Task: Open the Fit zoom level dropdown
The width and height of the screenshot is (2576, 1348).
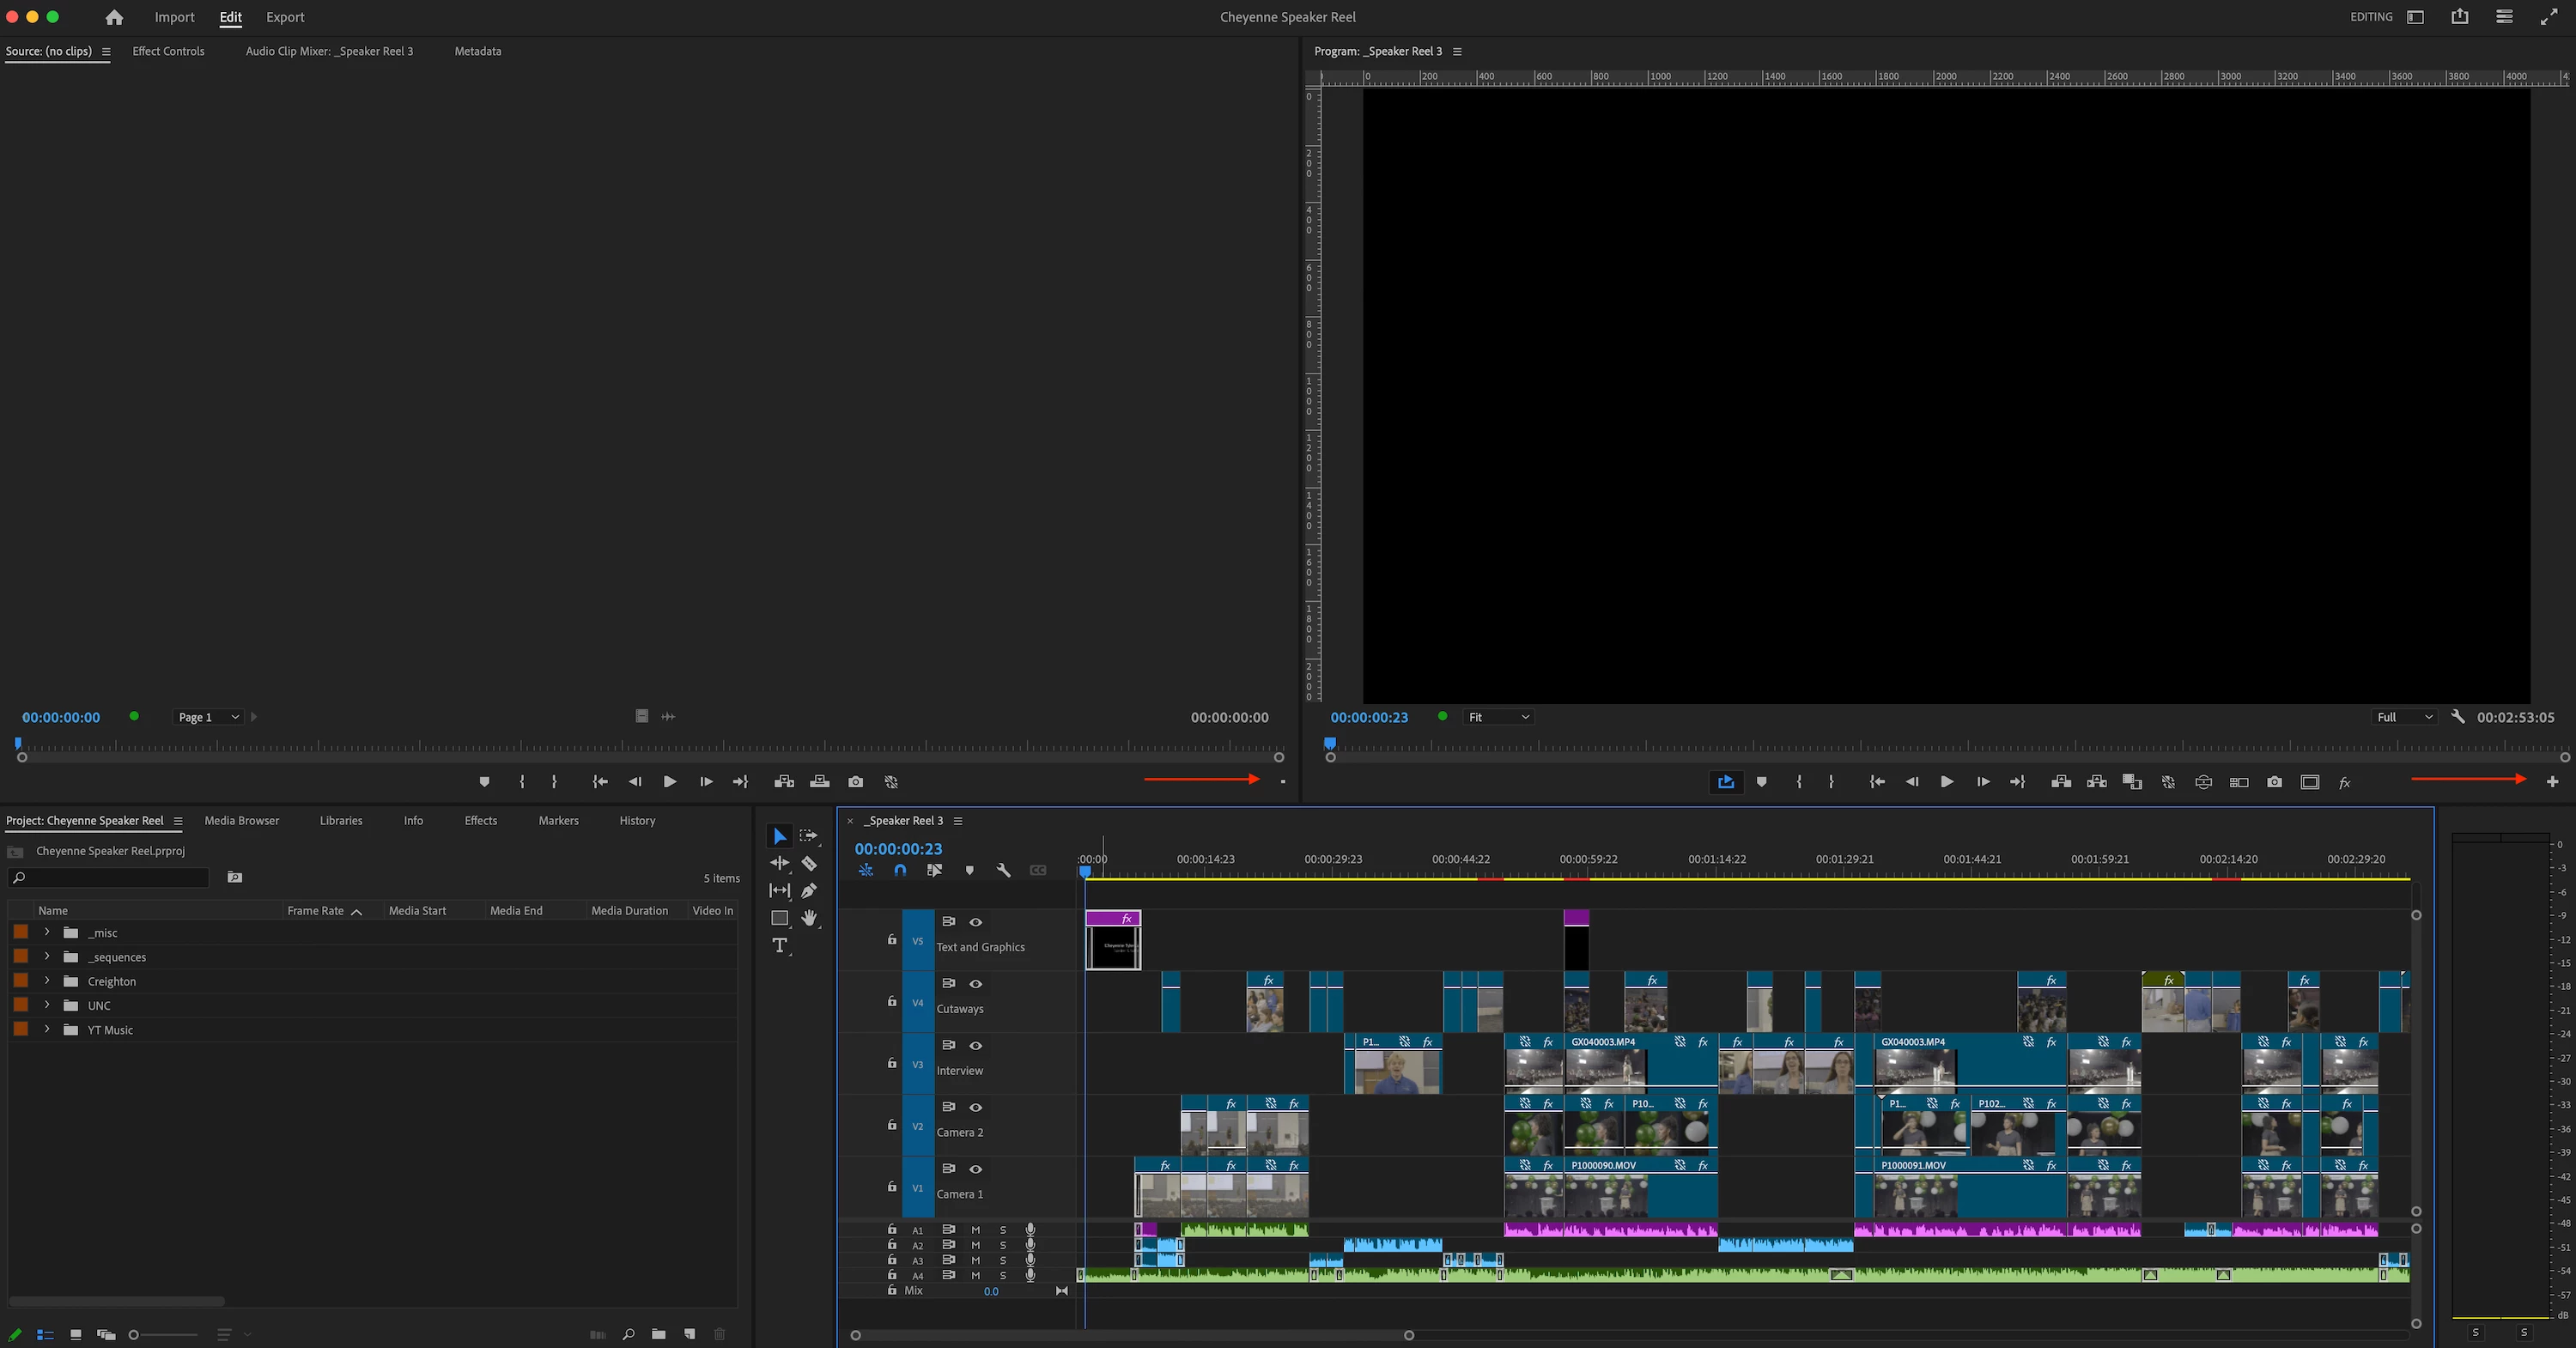Action: (x=1497, y=717)
